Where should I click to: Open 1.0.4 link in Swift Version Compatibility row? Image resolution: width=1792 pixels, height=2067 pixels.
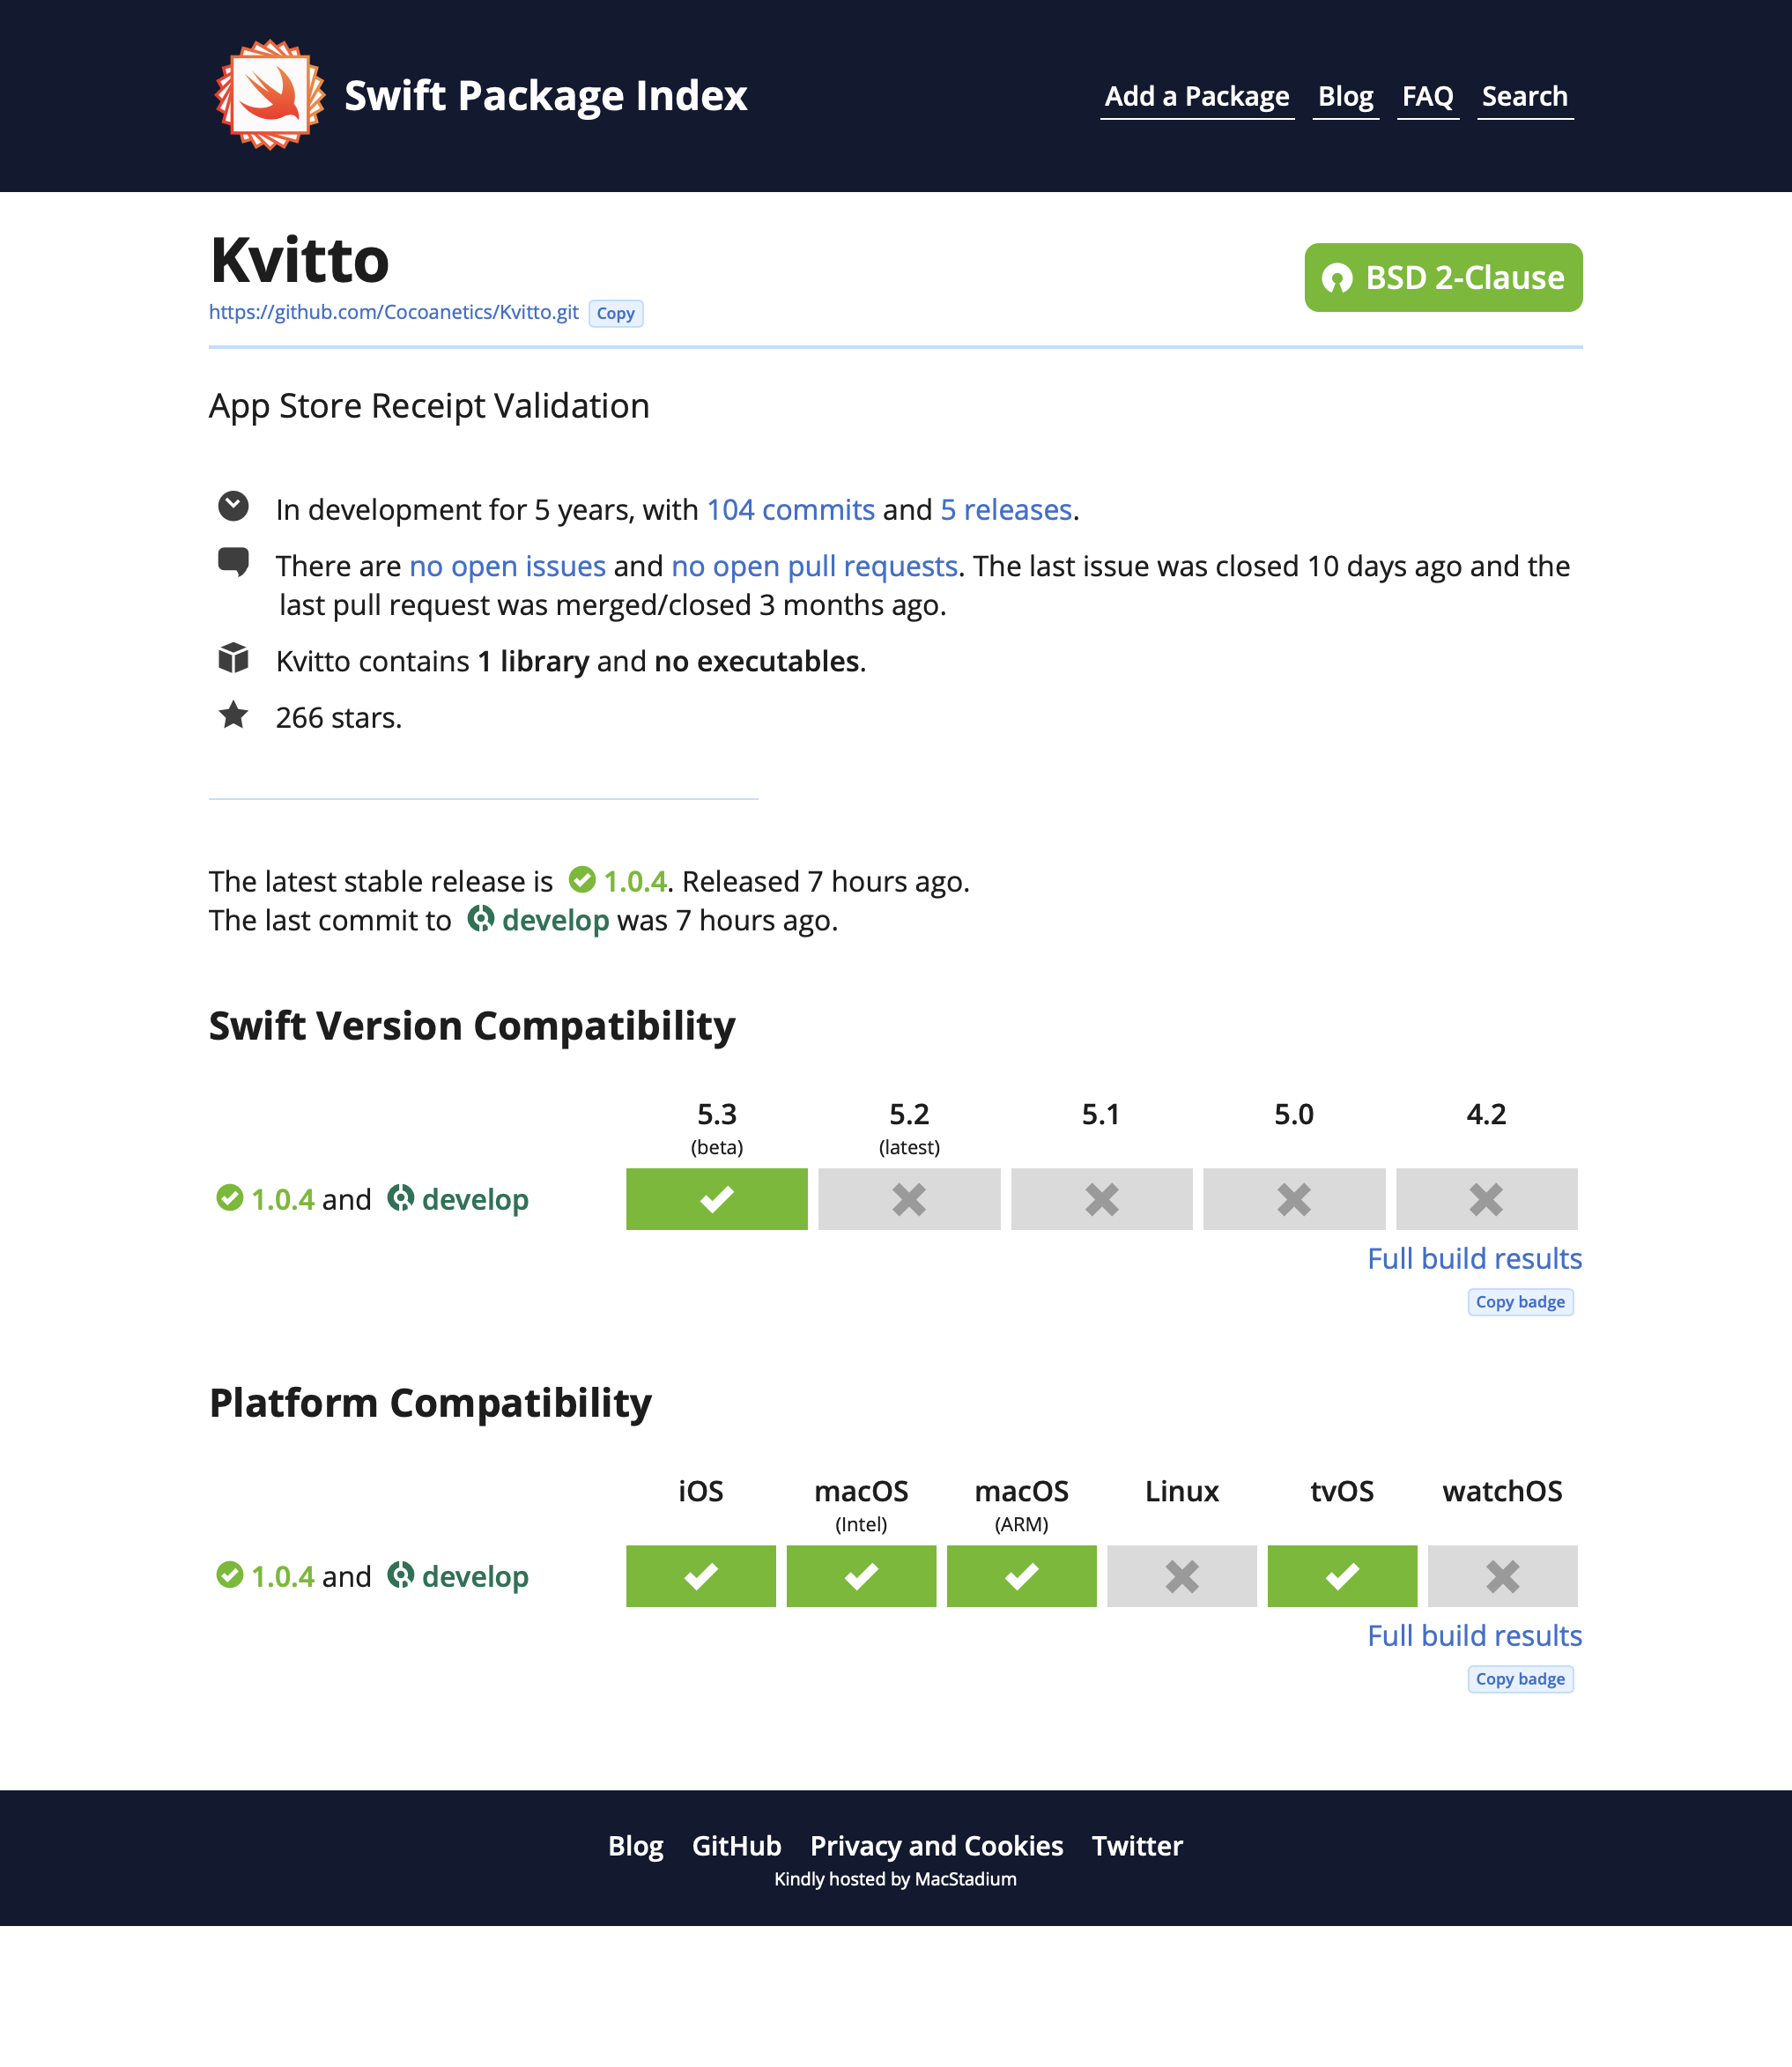click(283, 1199)
